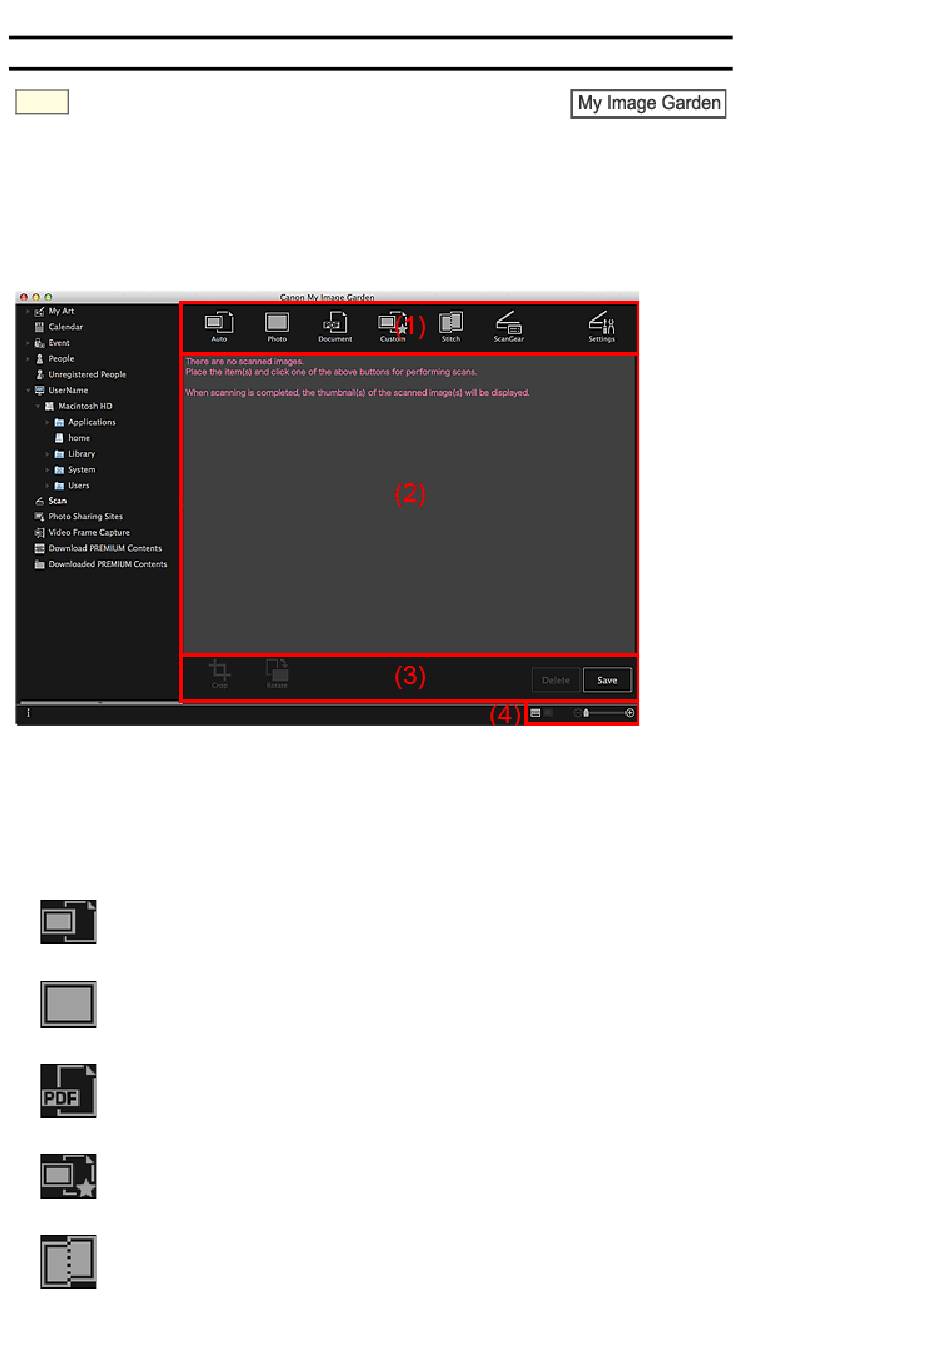This screenshot has height=1360, width=950.
Task: Click the enlarged Auto scan icon below the window
Action: click(68, 922)
